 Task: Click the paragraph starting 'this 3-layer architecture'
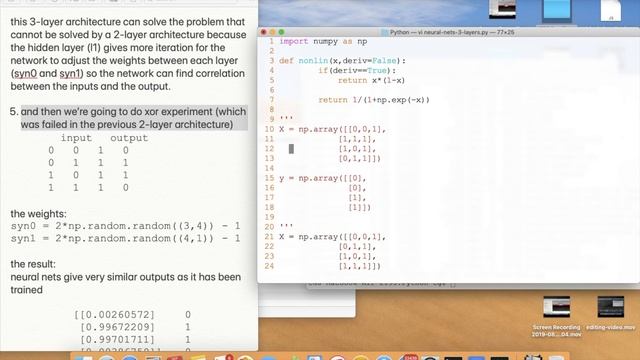128,54
